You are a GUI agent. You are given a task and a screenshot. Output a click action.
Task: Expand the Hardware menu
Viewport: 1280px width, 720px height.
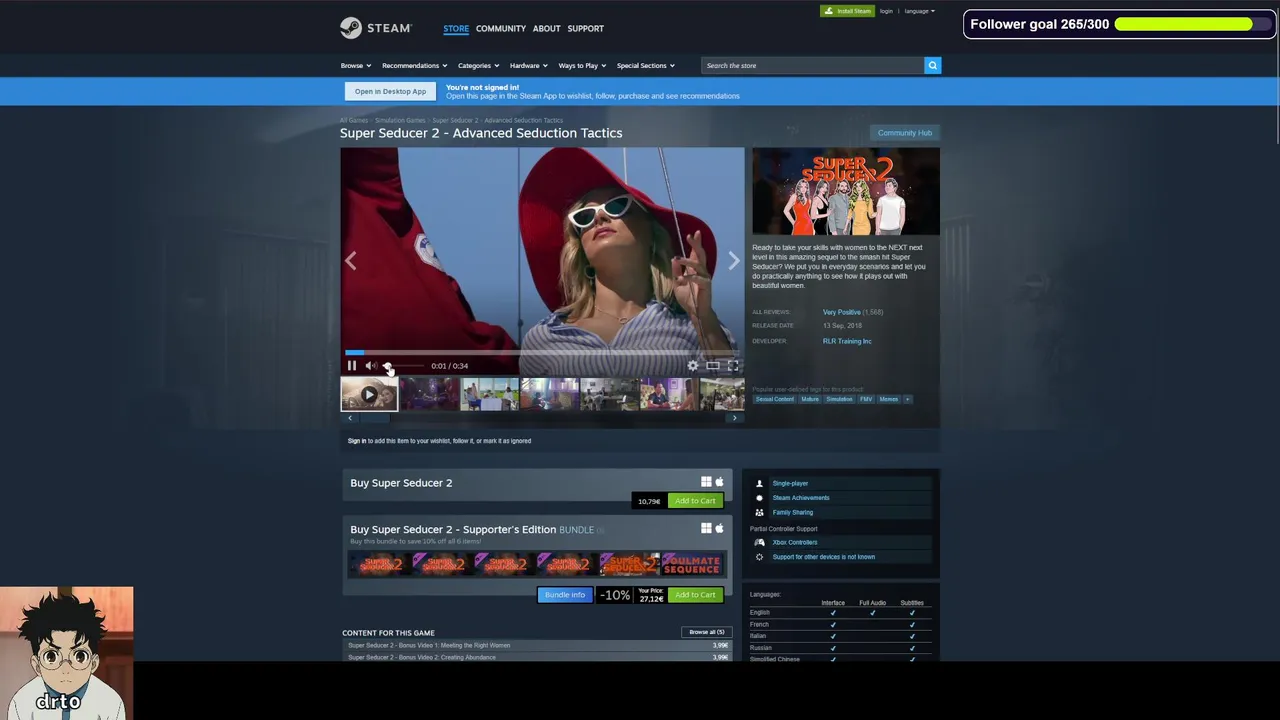click(x=528, y=66)
